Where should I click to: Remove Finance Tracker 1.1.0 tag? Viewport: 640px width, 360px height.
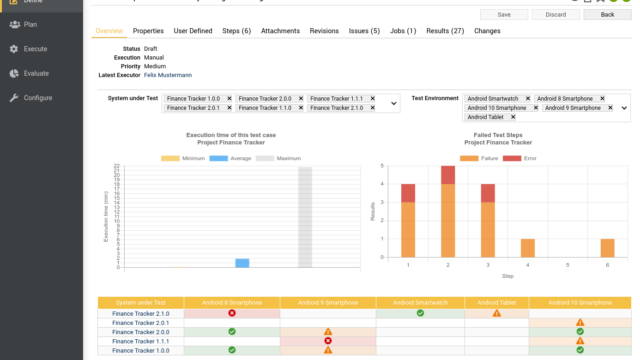click(x=301, y=108)
